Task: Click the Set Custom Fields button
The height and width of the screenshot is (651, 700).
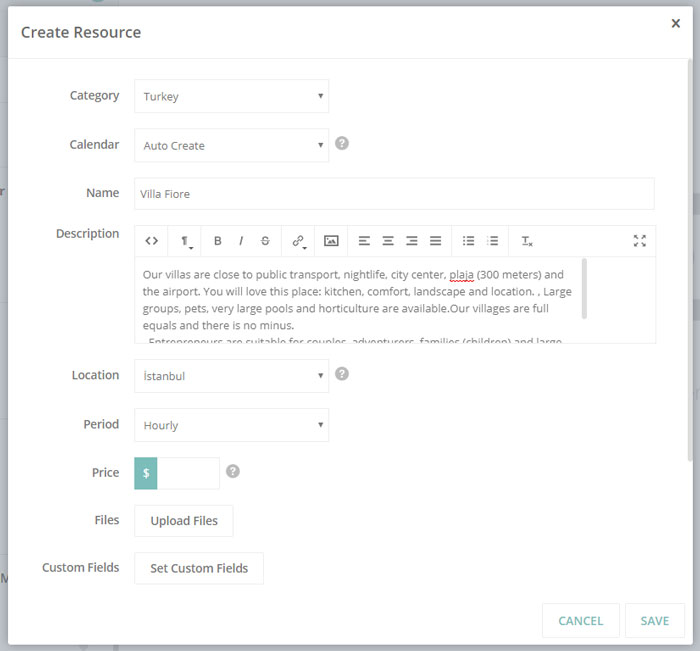Action: point(199,568)
